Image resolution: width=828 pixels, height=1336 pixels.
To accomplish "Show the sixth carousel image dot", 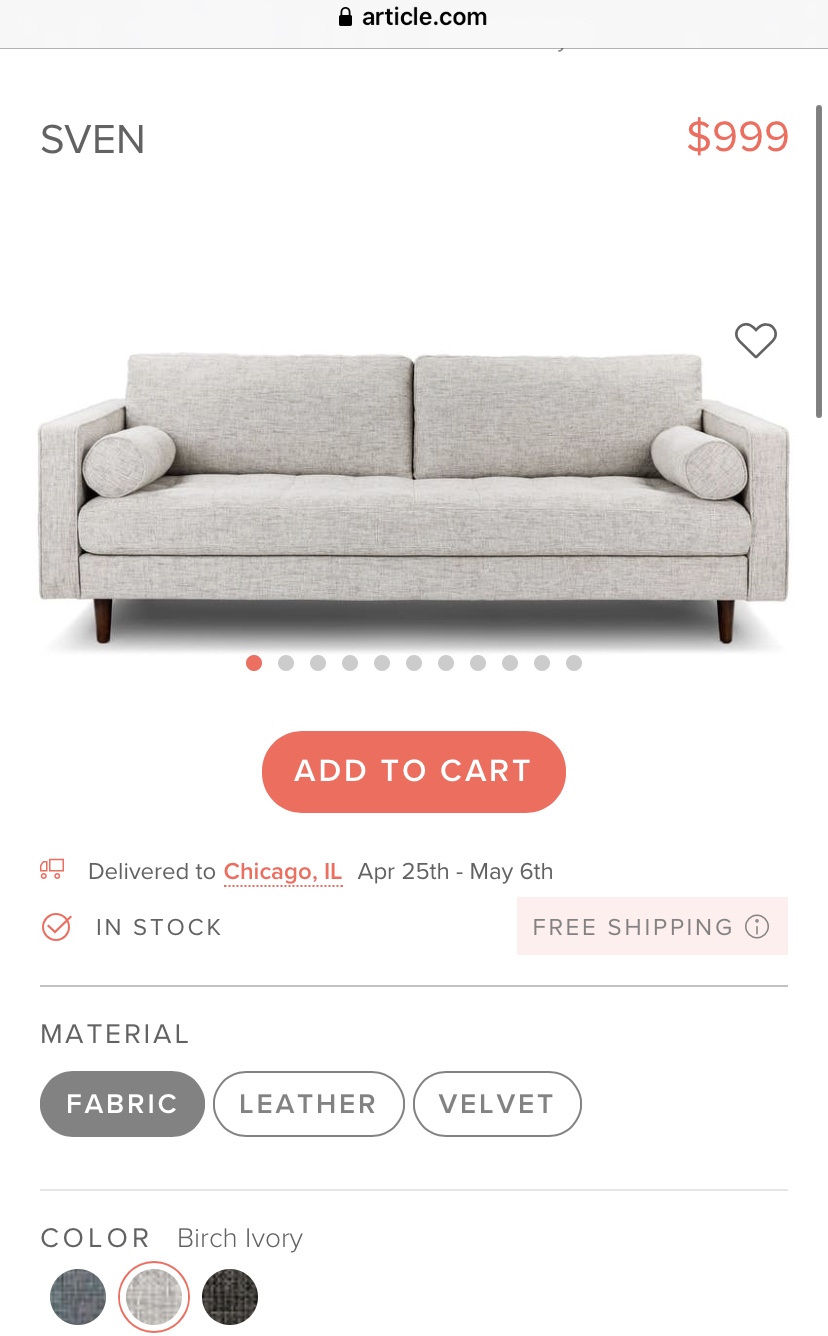I will [x=414, y=663].
